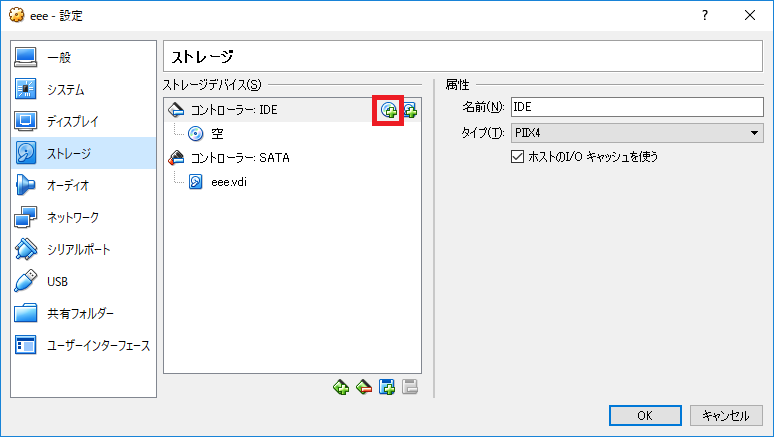Click the greyed remove attachment icon

pyautogui.click(x=410, y=387)
